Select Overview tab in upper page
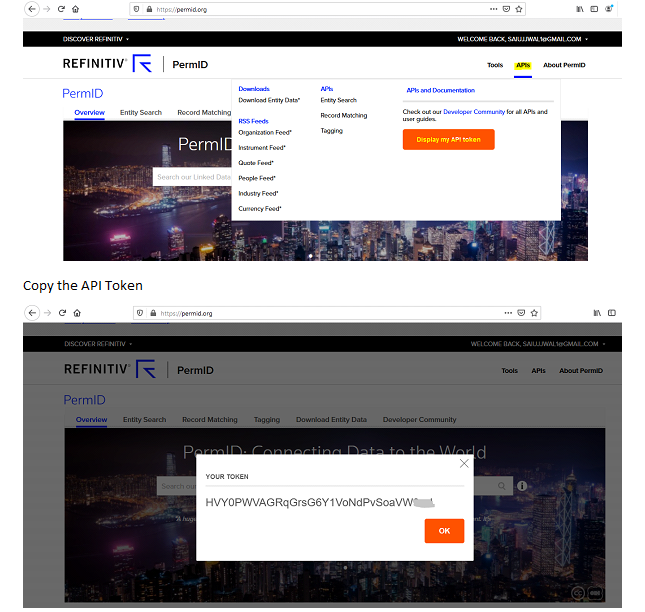Image resolution: width=645 pixels, height=612 pixels. tap(89, 112)
